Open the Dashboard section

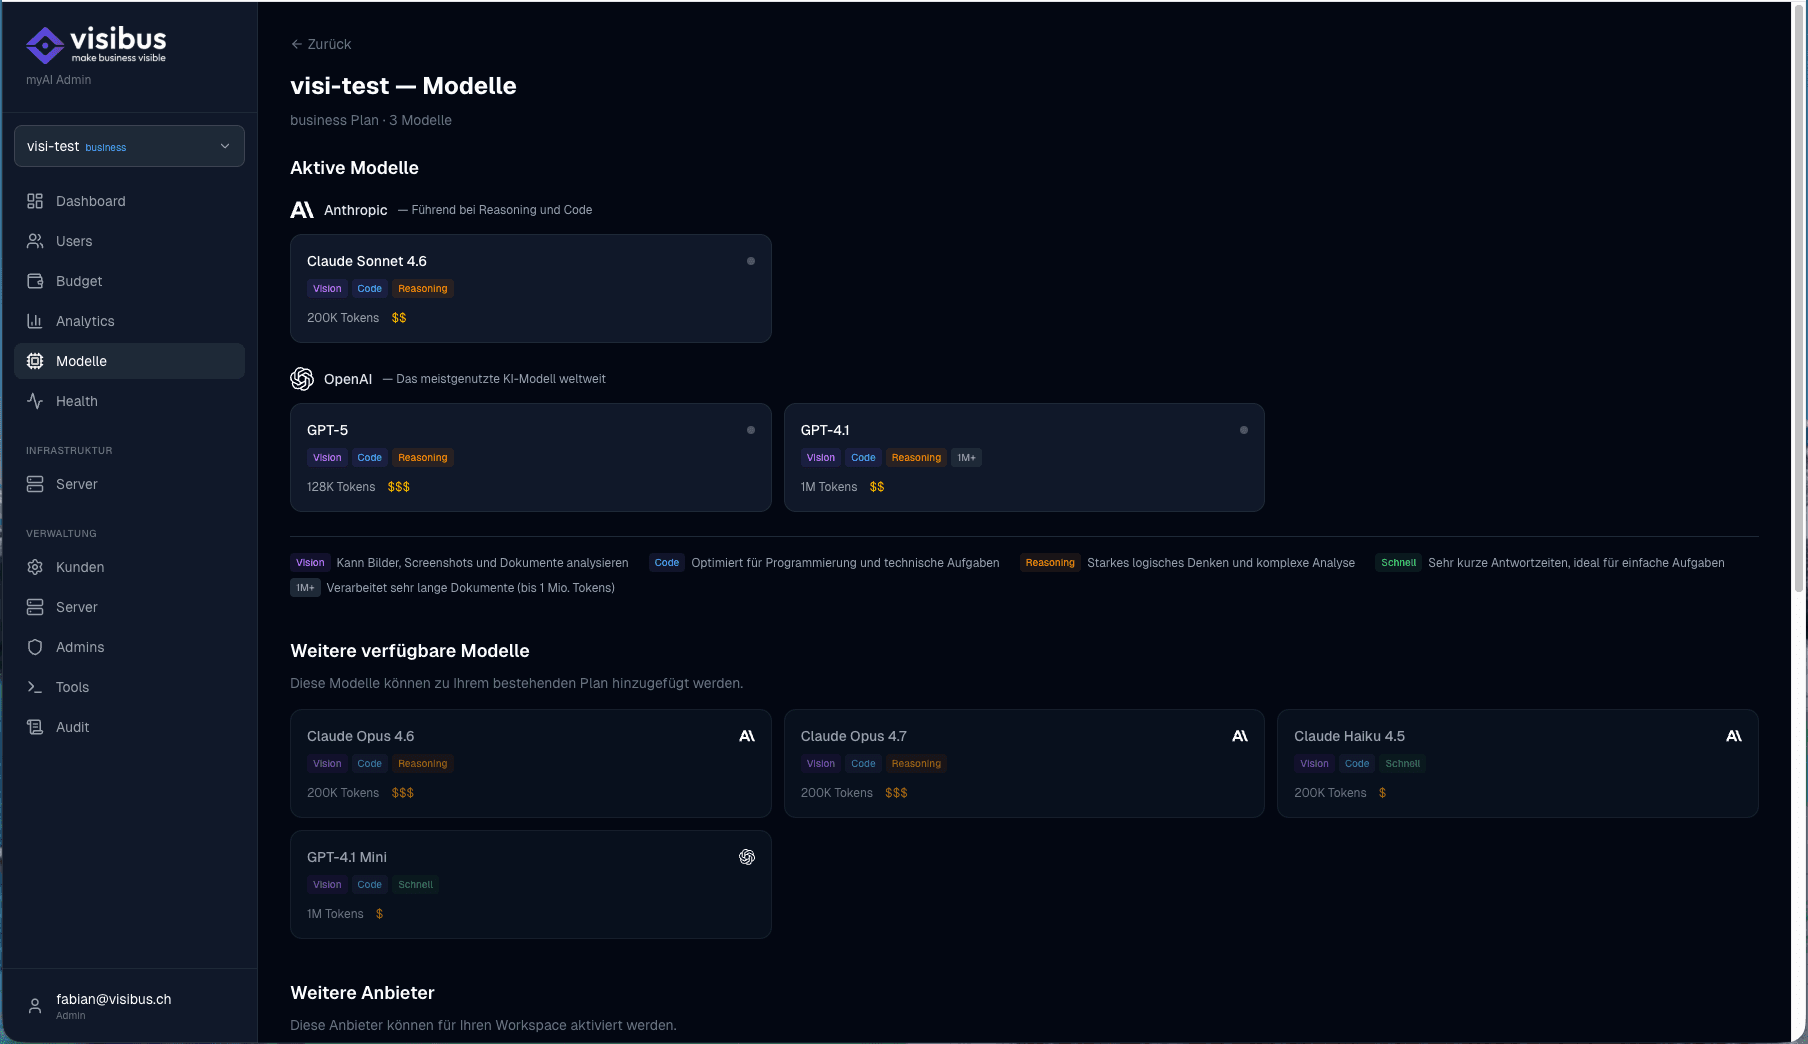[90, 201]
